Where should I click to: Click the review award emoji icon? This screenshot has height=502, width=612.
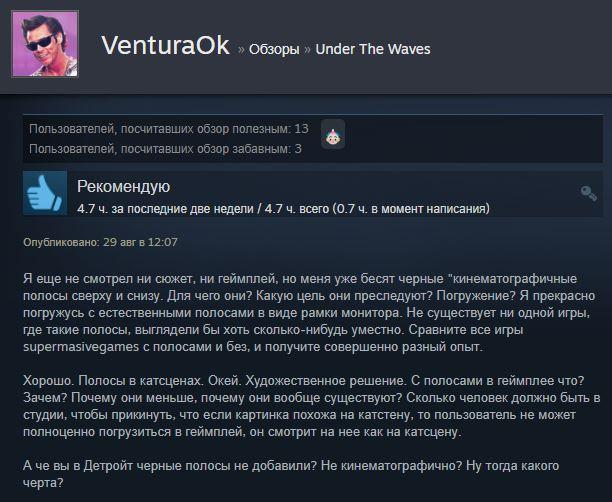(x=333, y=135)
